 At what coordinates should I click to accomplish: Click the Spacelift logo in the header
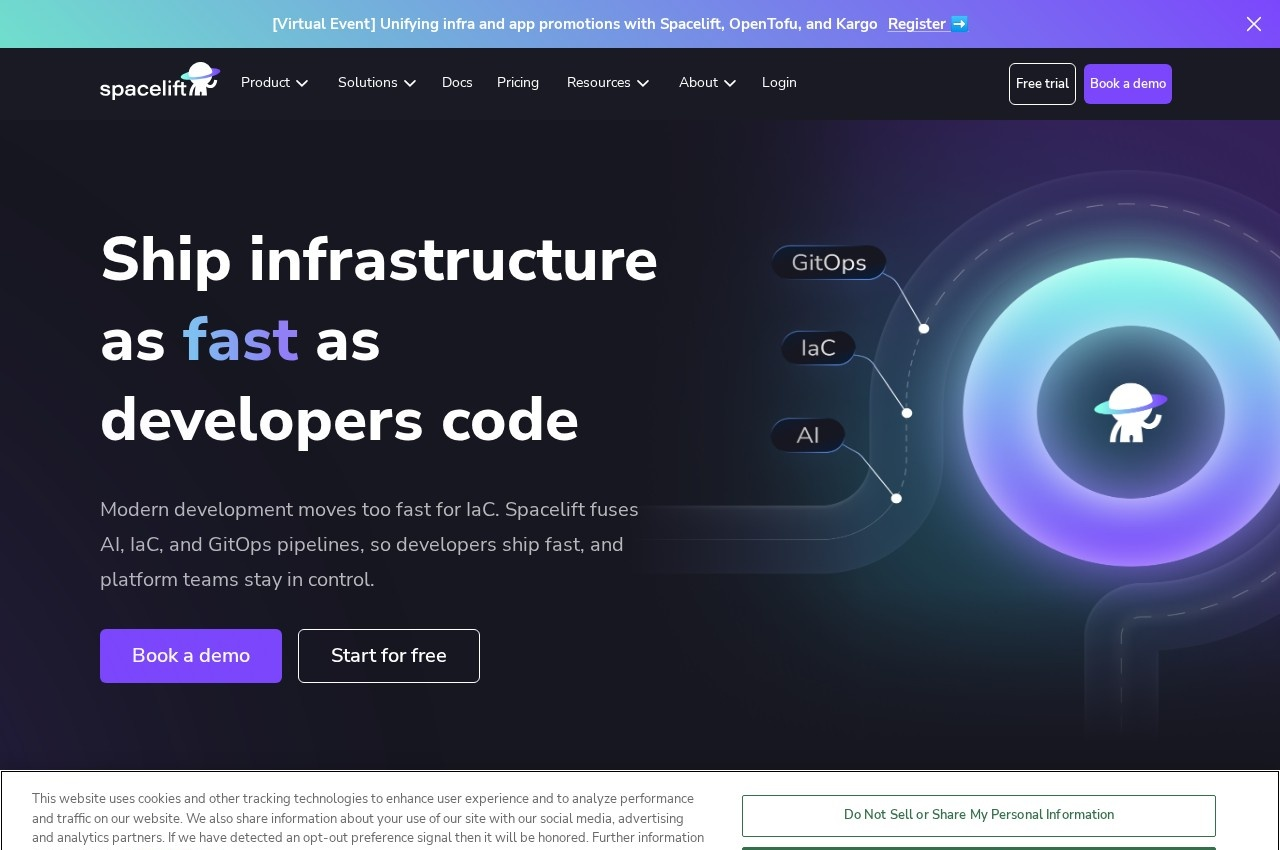point(160,81)
